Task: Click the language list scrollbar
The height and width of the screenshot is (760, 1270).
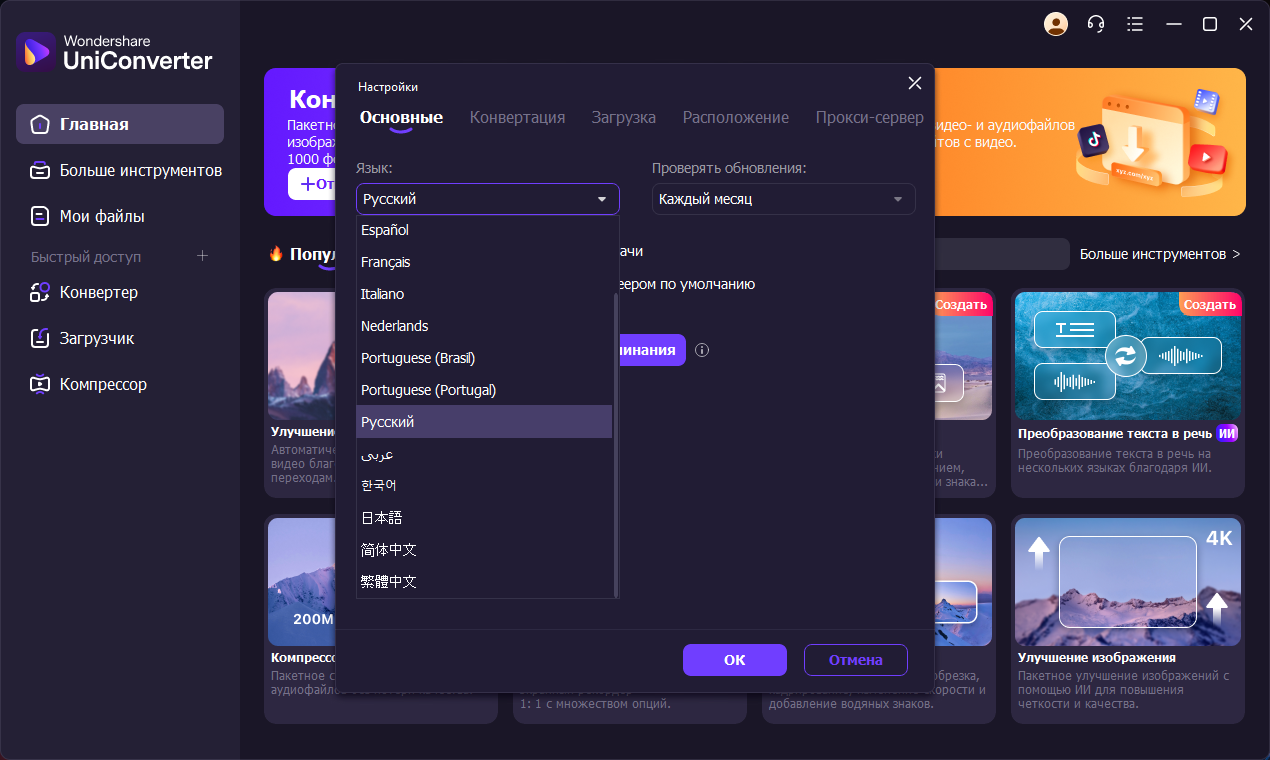Action: (x=615, y=440)
